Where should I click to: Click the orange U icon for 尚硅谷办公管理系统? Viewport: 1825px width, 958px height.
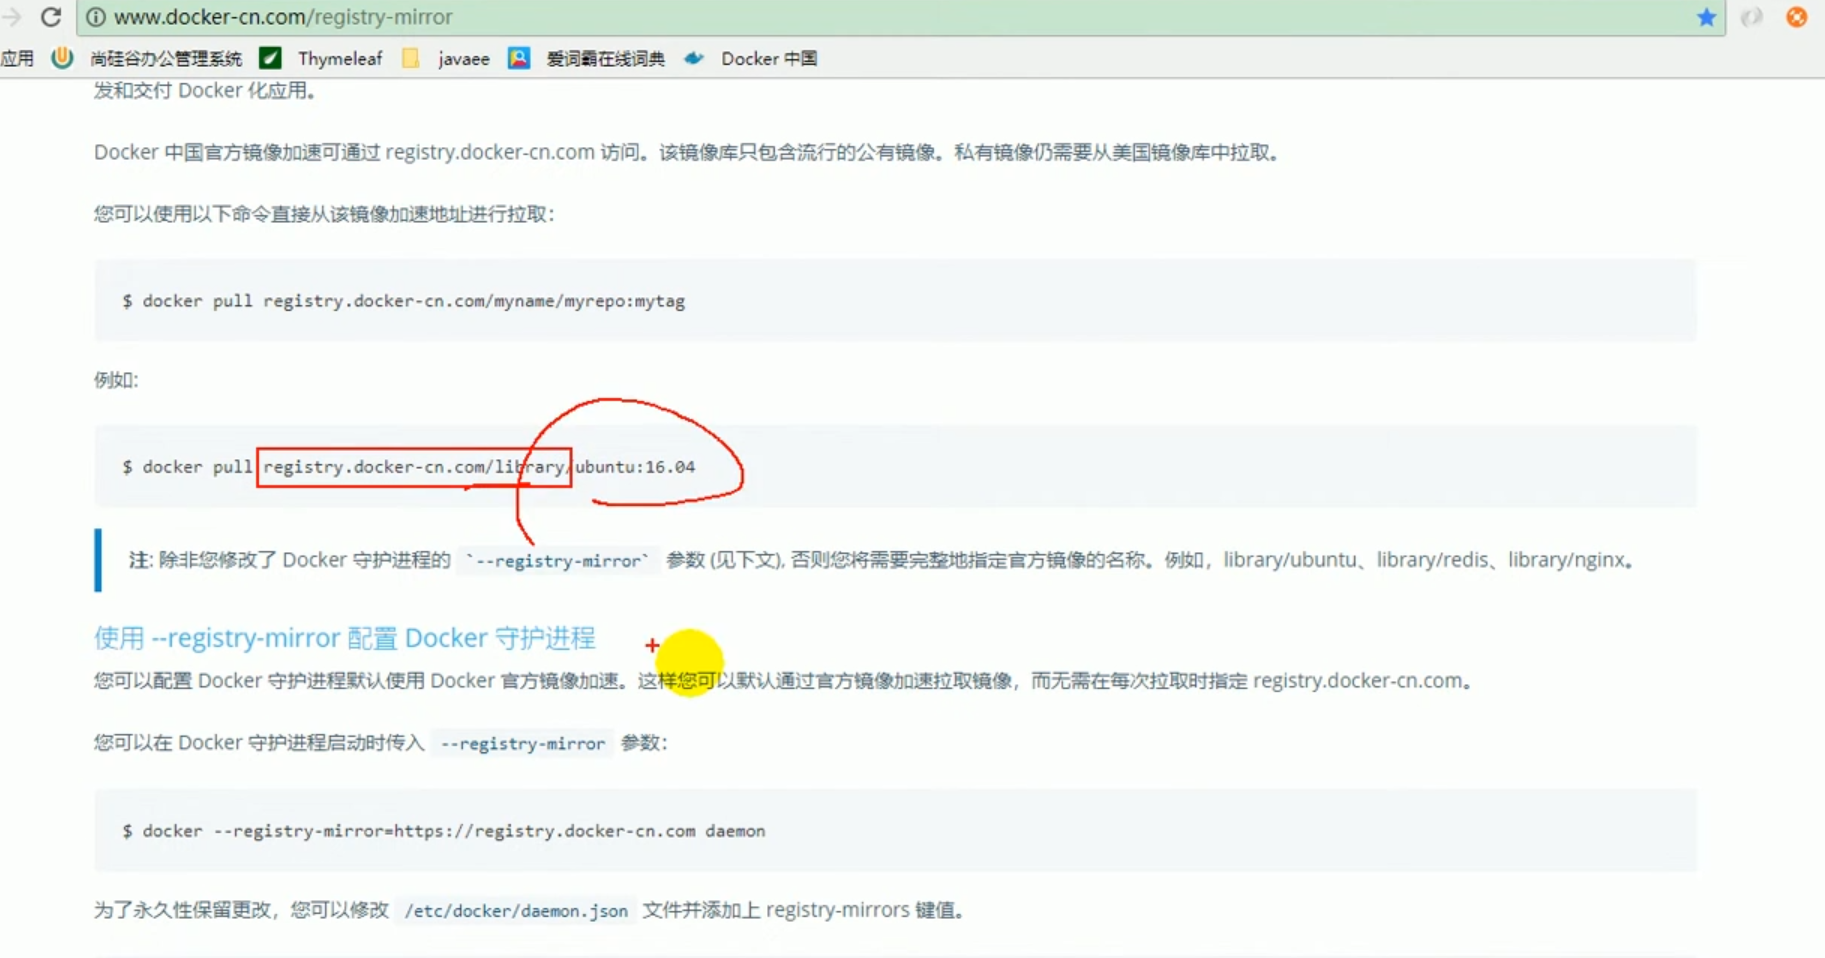point(63,58)
